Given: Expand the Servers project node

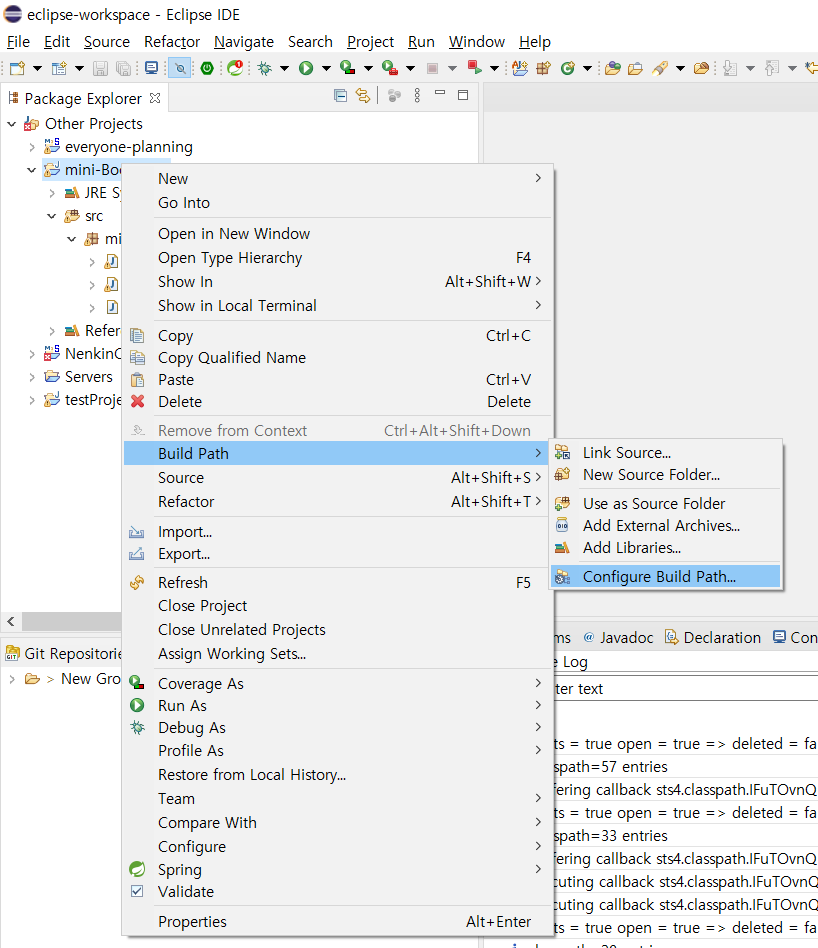Looking at the screenshot, I should point(32,377).
